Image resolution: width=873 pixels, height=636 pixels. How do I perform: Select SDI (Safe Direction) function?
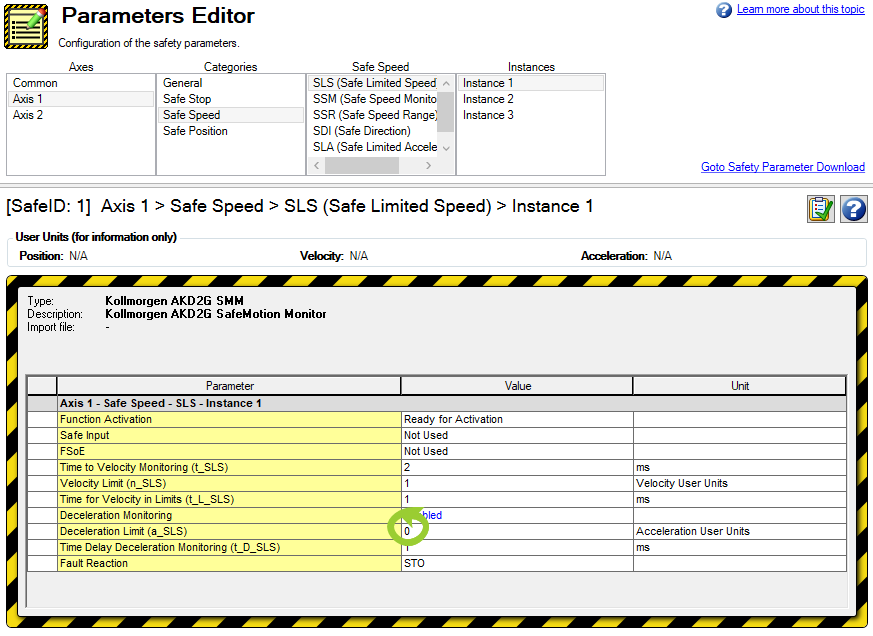coord(373,131)
